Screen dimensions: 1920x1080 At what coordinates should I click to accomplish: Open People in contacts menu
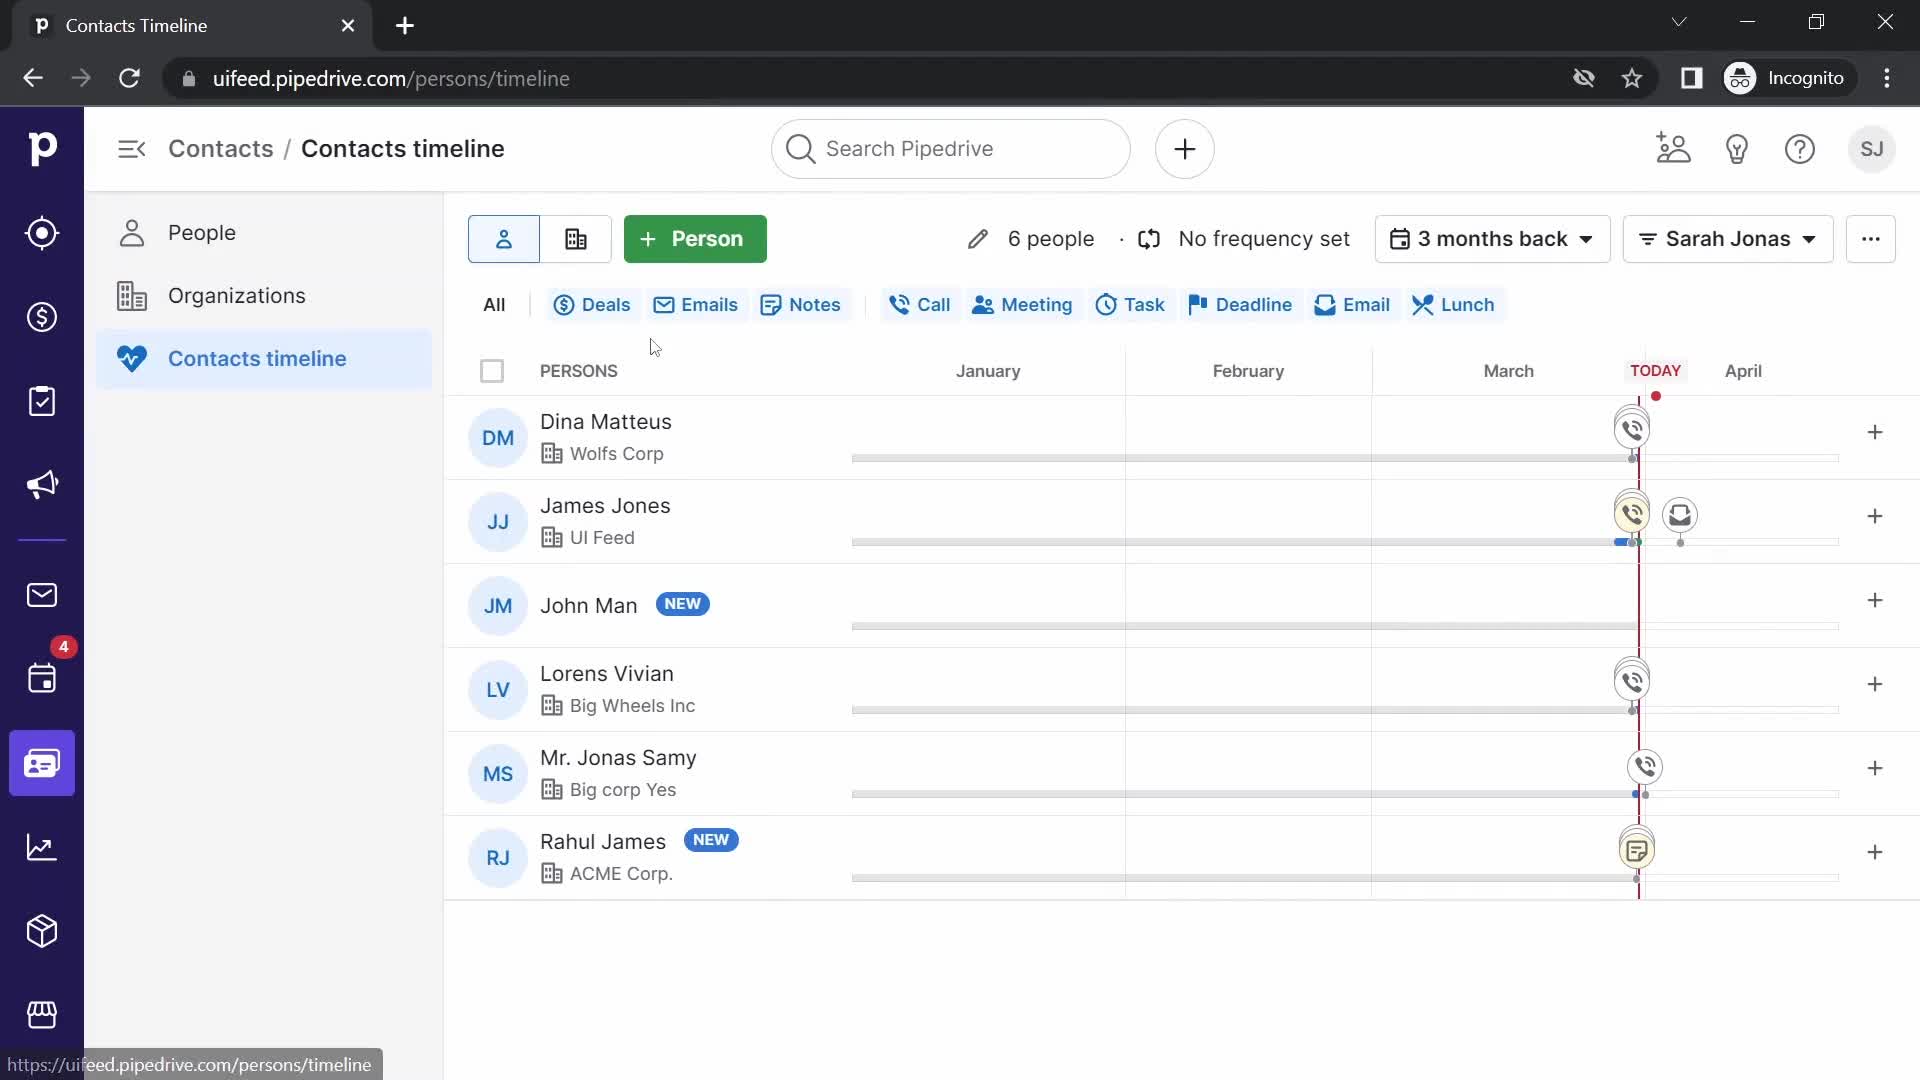[x=264, y=233]
